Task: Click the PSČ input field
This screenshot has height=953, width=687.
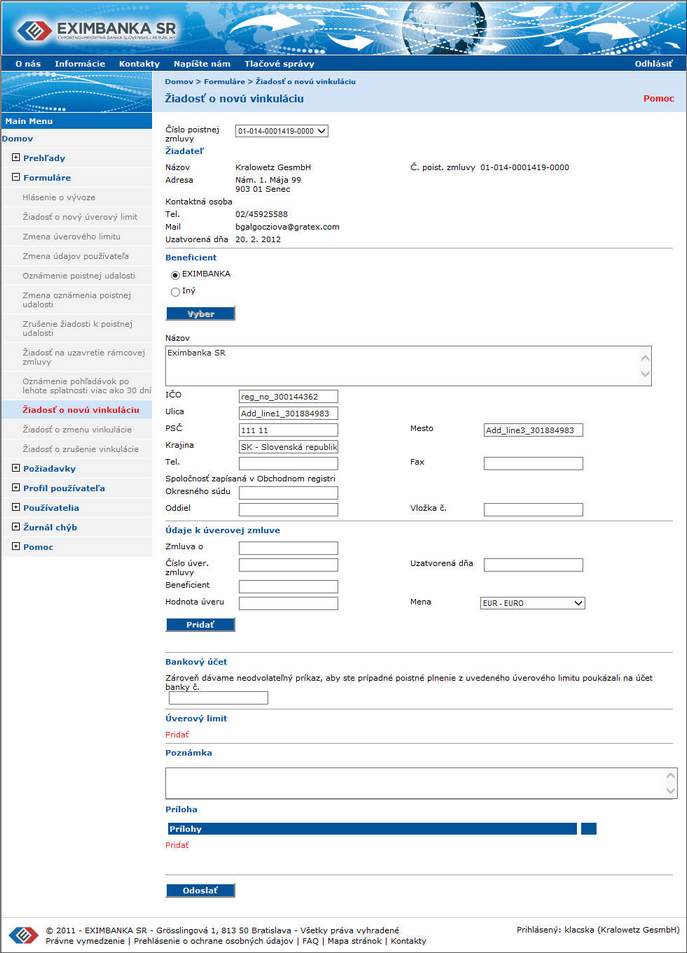Action: [288, 430]
